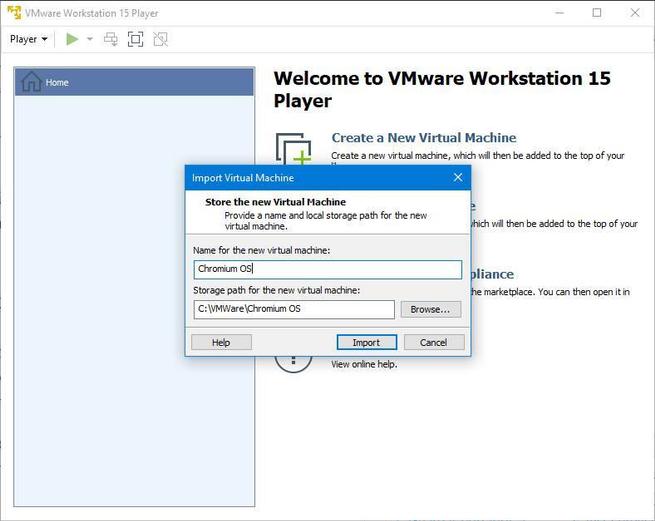Viewport: 655px width, 521px height.
Task: Click 'Storage path for the new virtual machine:' label
Action: [x=277, y=290]
